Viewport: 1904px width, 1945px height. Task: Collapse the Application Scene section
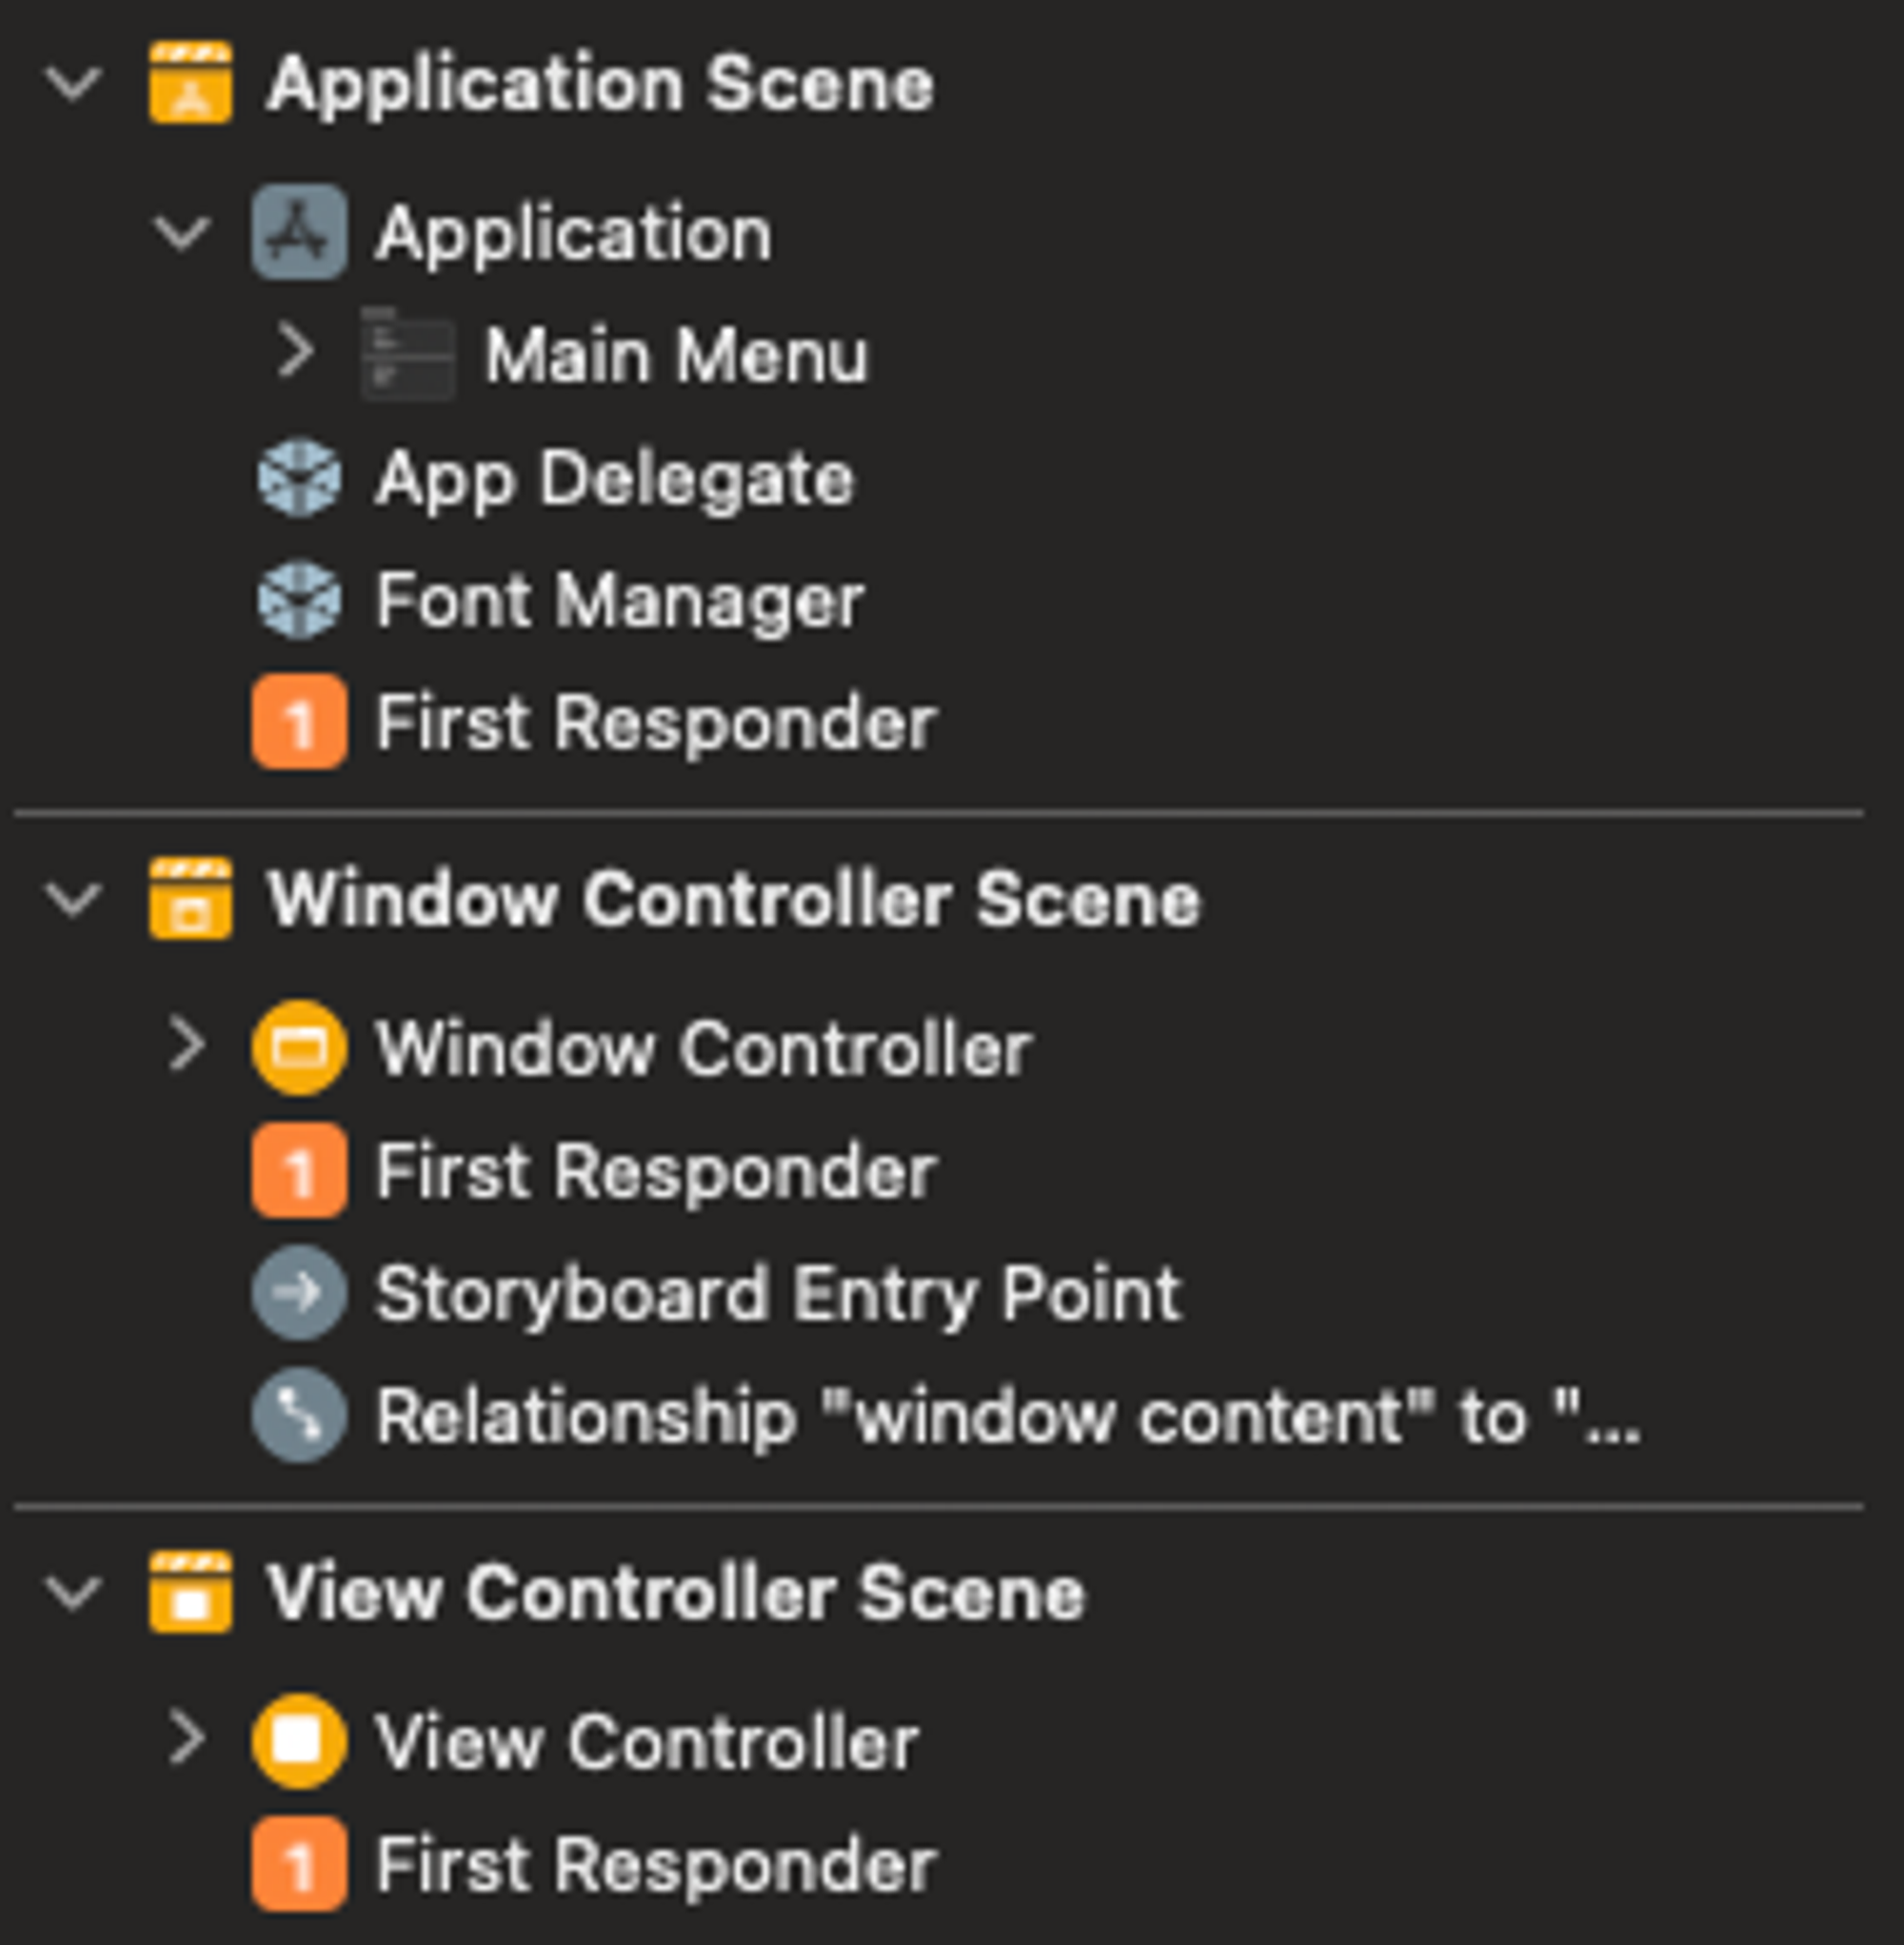74,84
